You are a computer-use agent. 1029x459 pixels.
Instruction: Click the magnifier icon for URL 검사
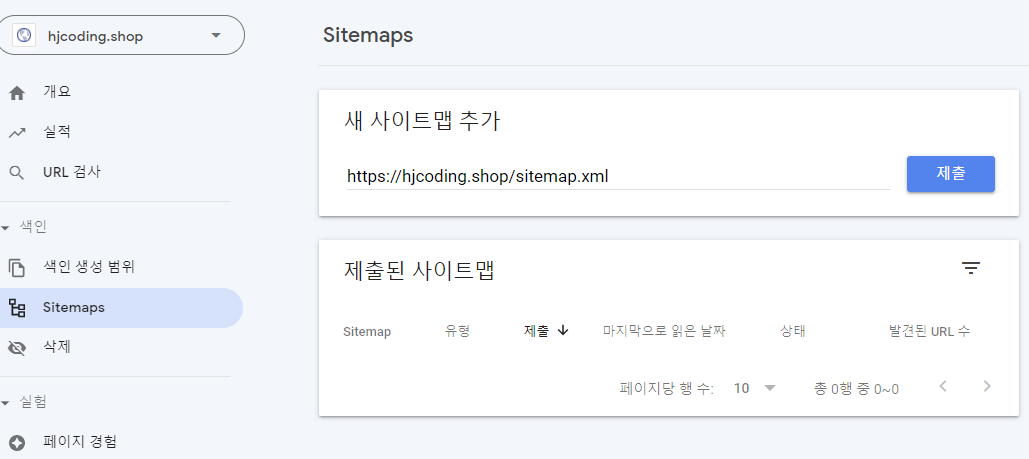[x=17, y=173]
